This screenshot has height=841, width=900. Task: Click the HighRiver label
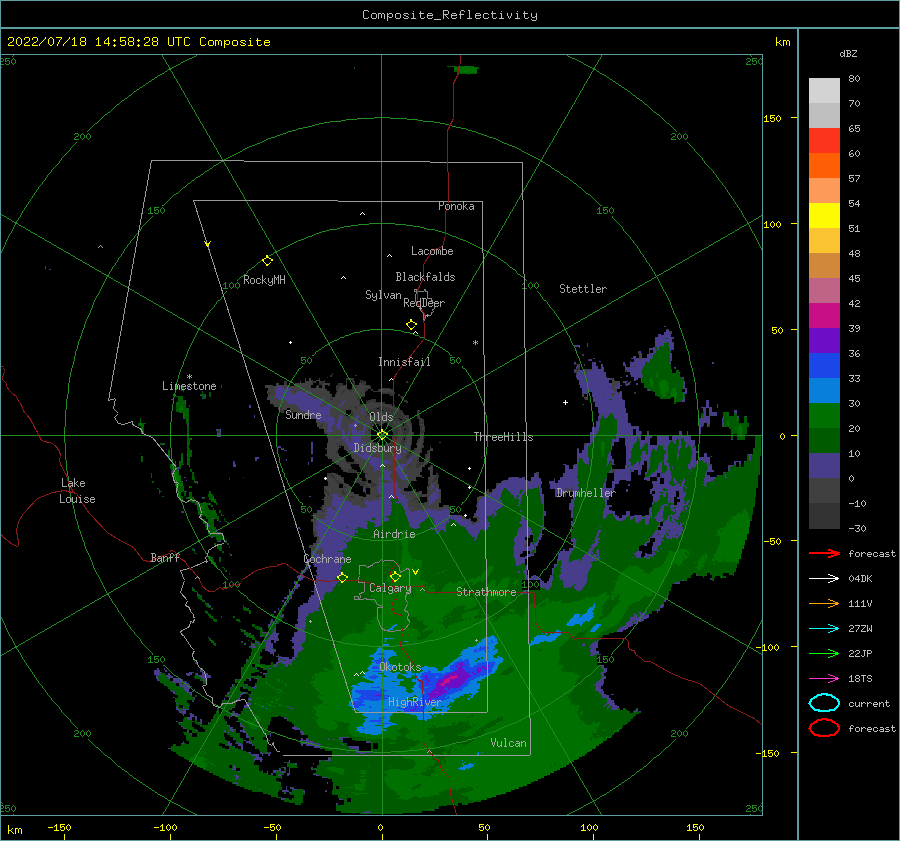point(415,702)
